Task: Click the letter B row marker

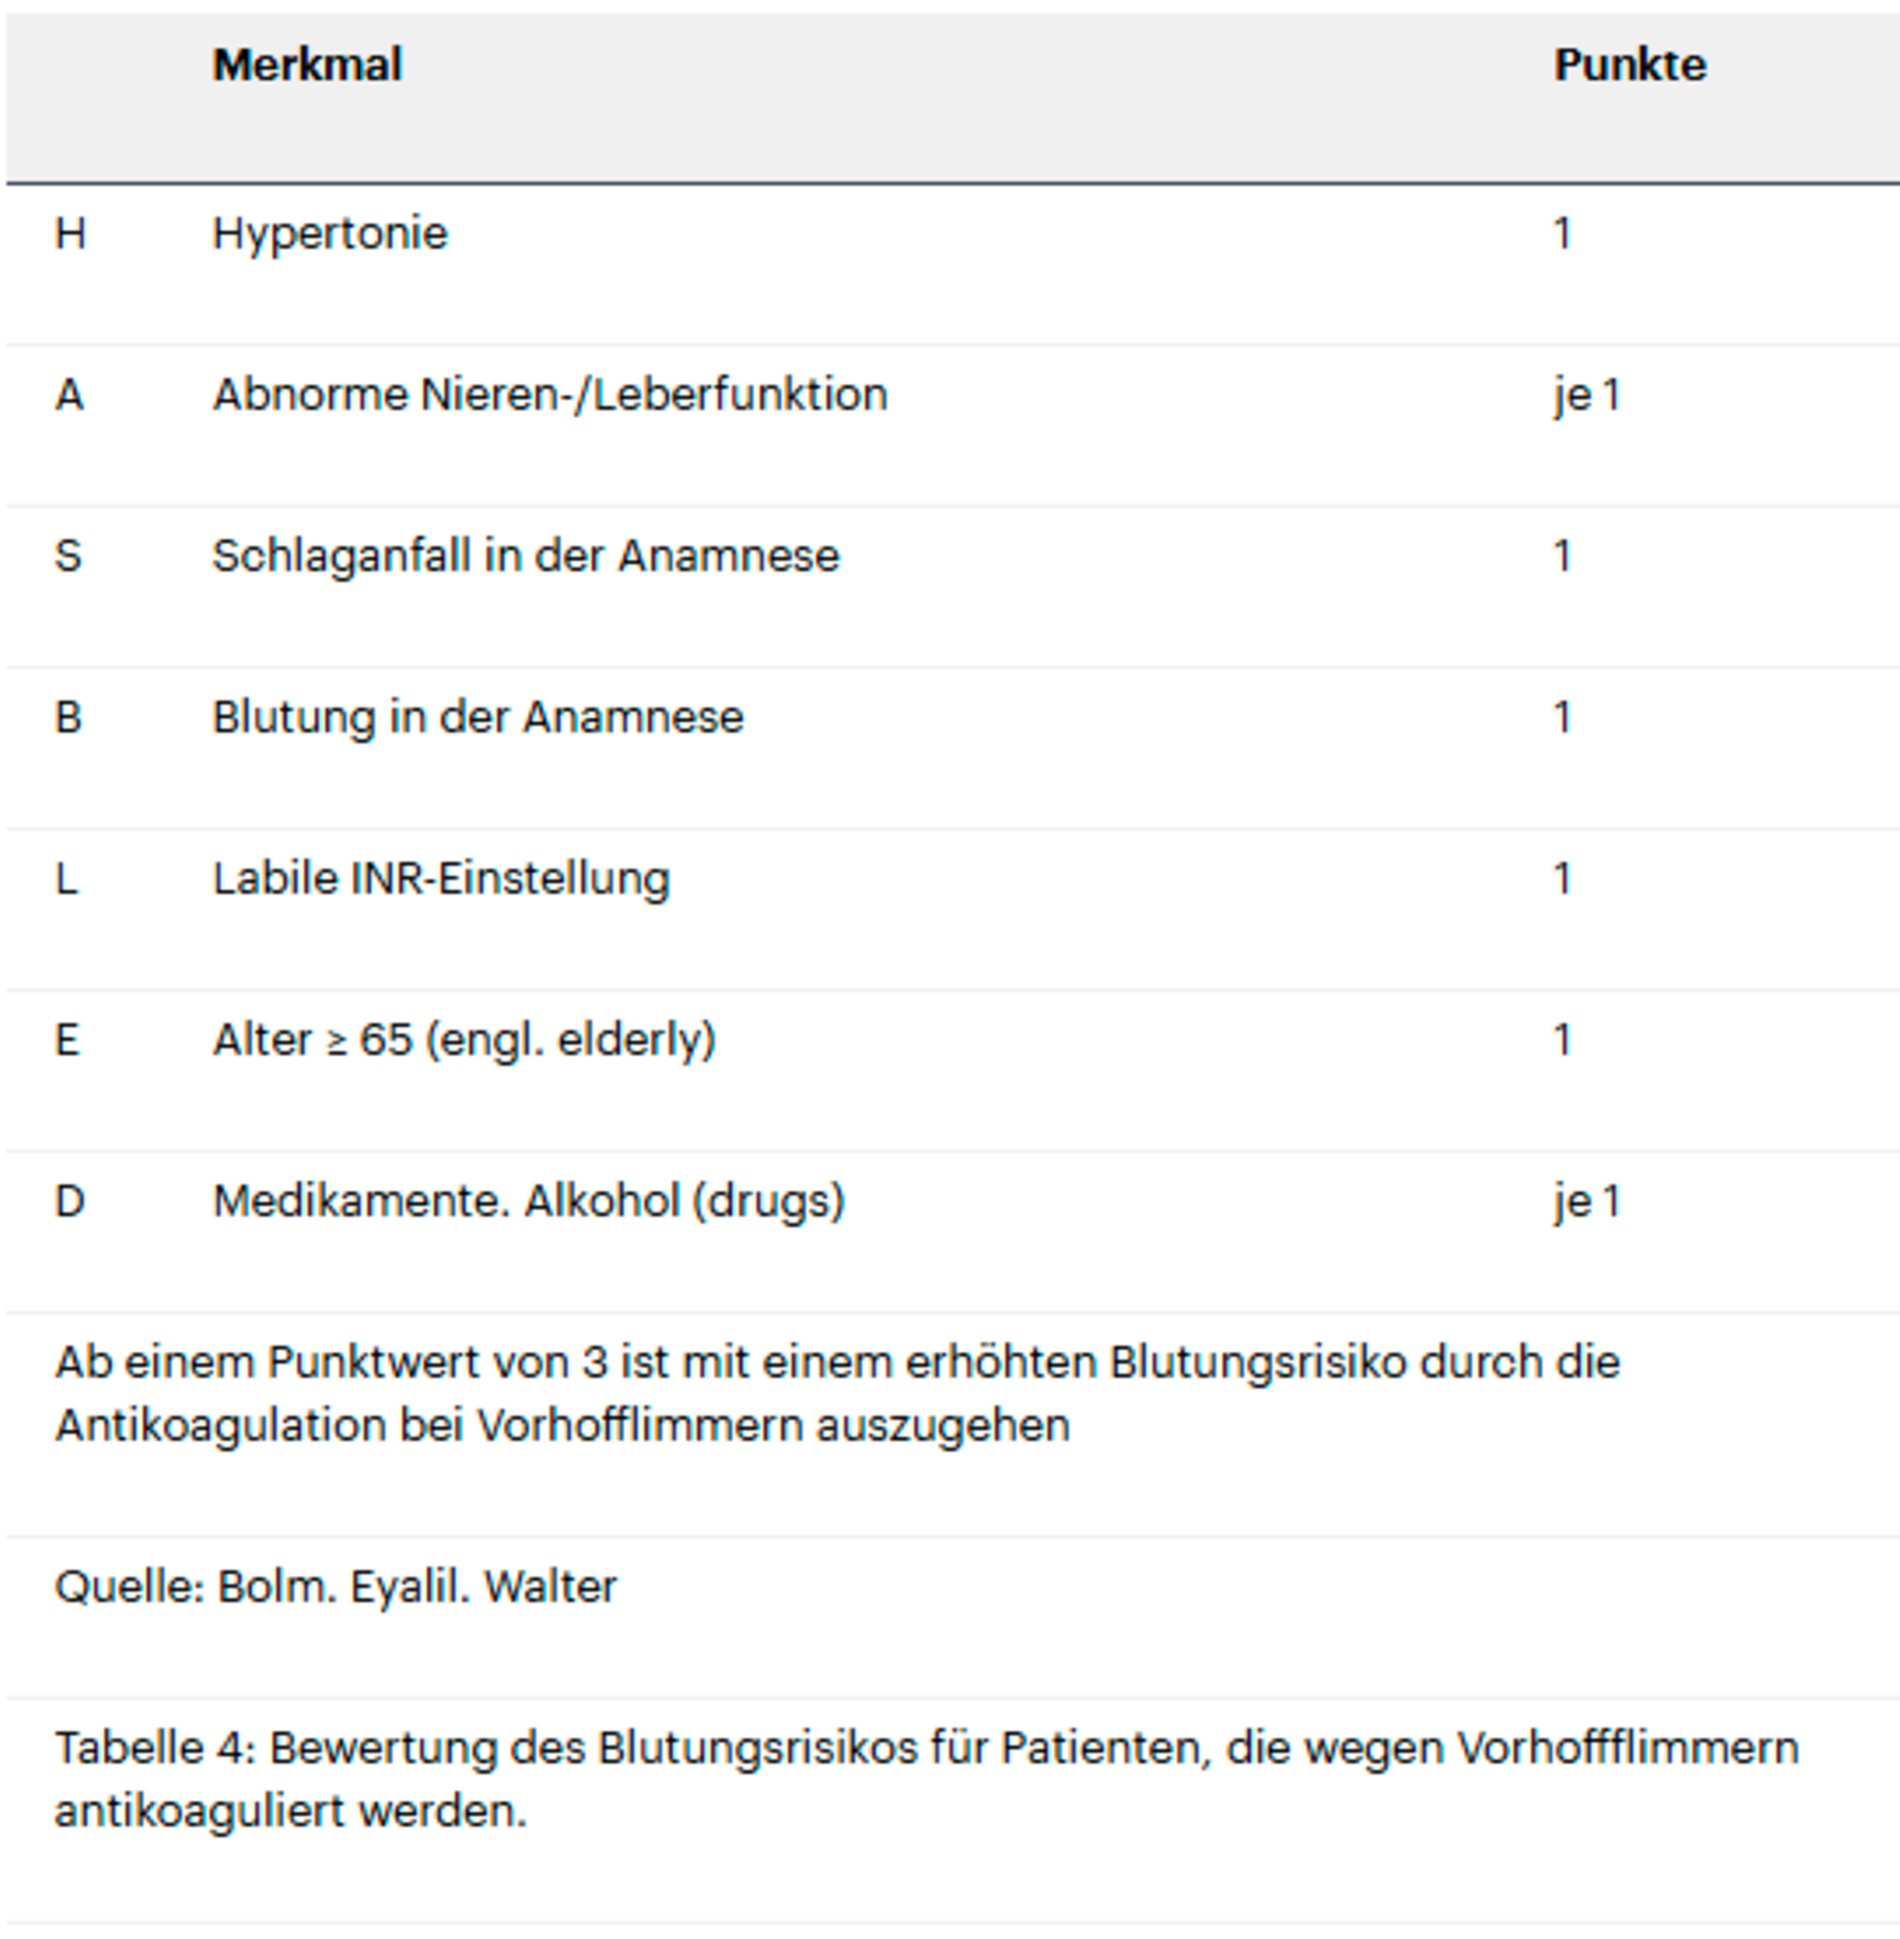Action: pos(68,717)
